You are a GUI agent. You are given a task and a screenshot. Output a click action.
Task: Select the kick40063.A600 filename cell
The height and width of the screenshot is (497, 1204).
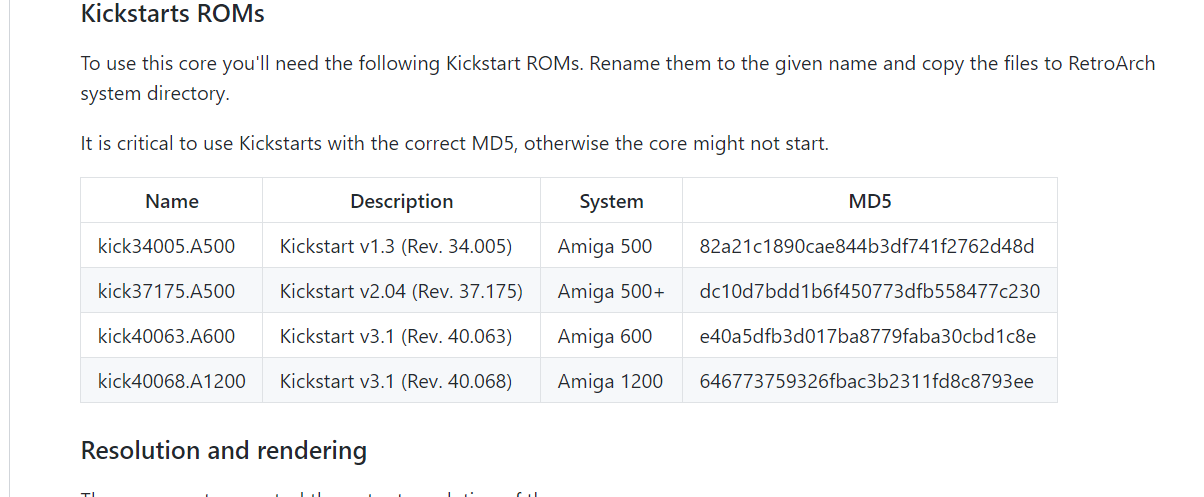pyautogui.click(x=172, y=336)
